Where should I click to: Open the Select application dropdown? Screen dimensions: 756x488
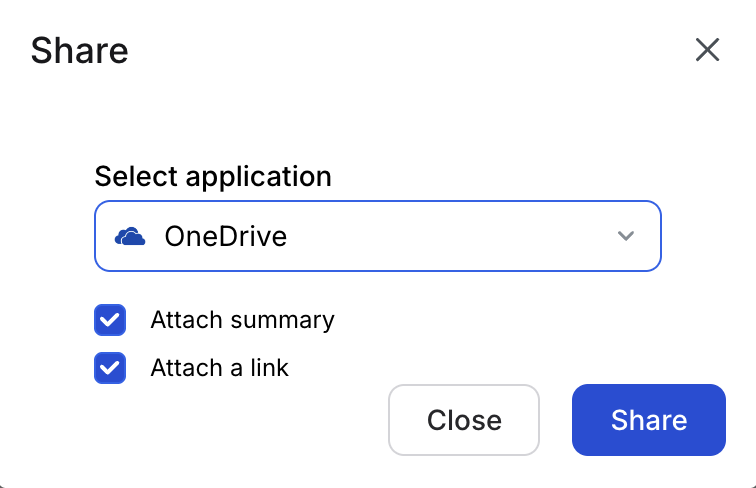coord(378,236)
